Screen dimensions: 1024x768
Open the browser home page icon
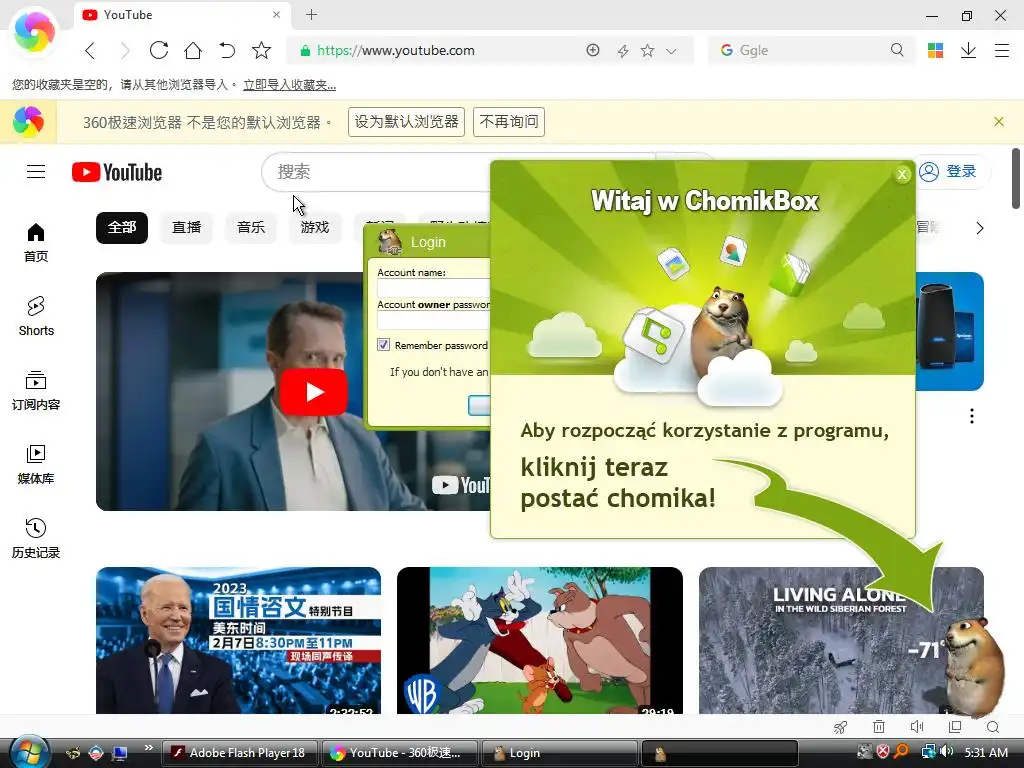click(x=193, y=50)
